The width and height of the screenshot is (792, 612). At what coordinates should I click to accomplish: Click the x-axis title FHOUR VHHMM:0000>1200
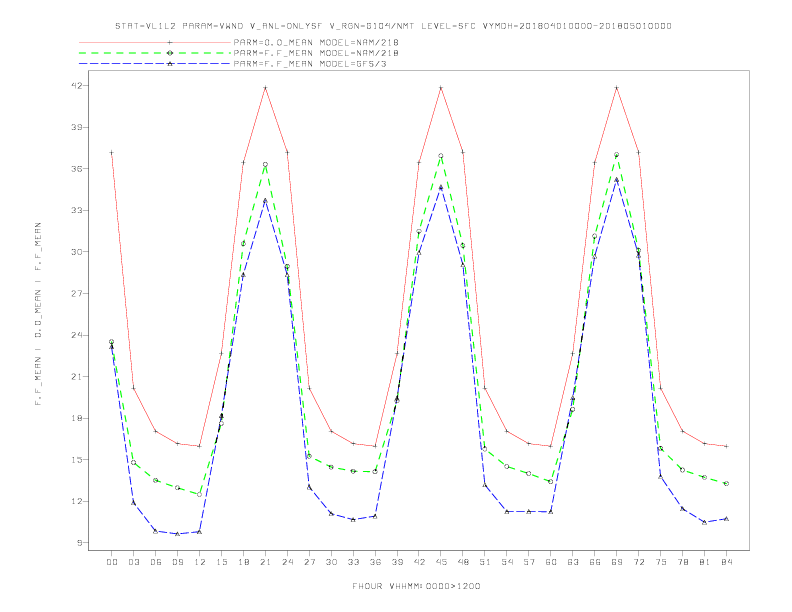(x=416, y=586)
